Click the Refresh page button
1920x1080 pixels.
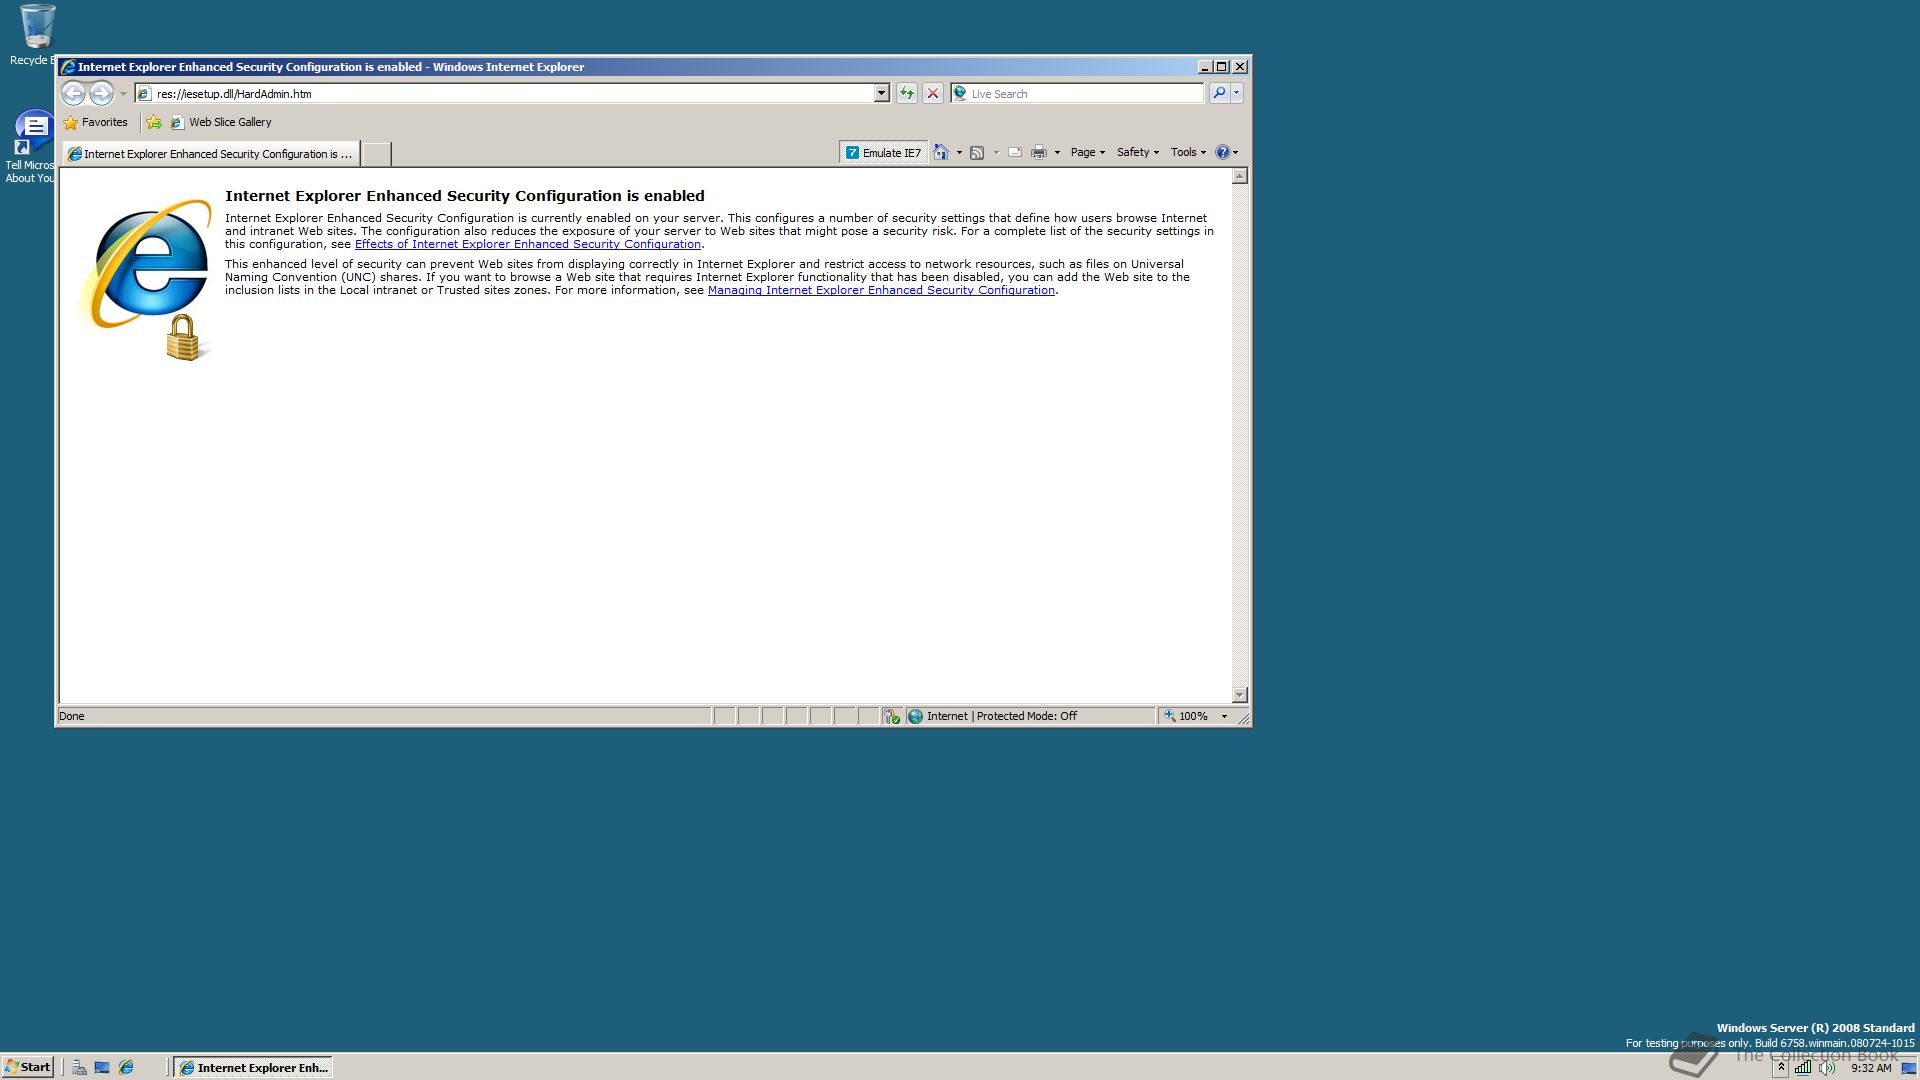906,93
